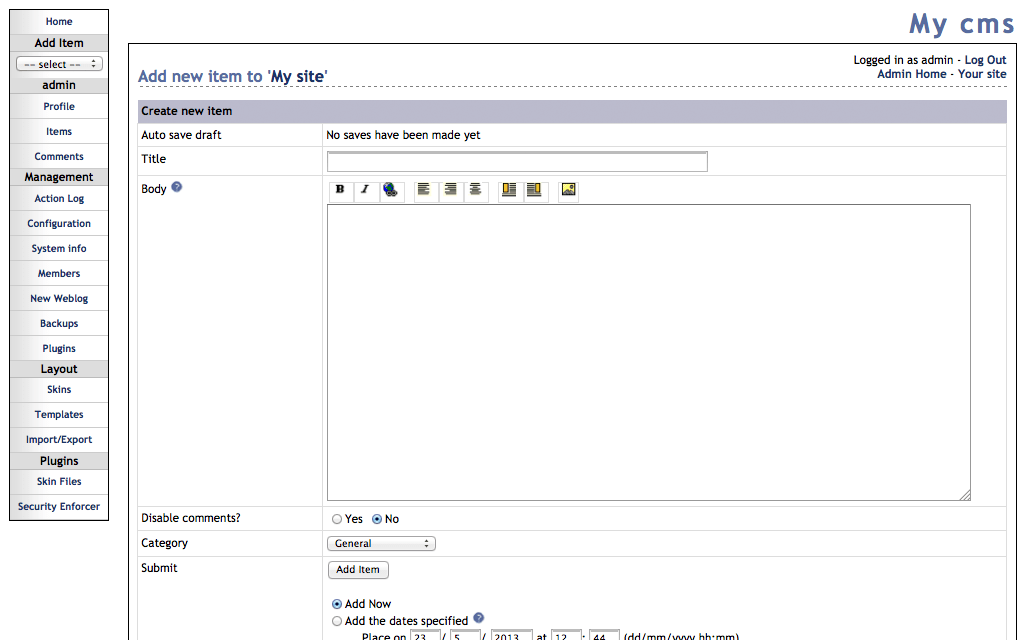This screenshot has height=640, width=1024.
Task: Go to Skins in the Layout menu
Action: [59, 390]
